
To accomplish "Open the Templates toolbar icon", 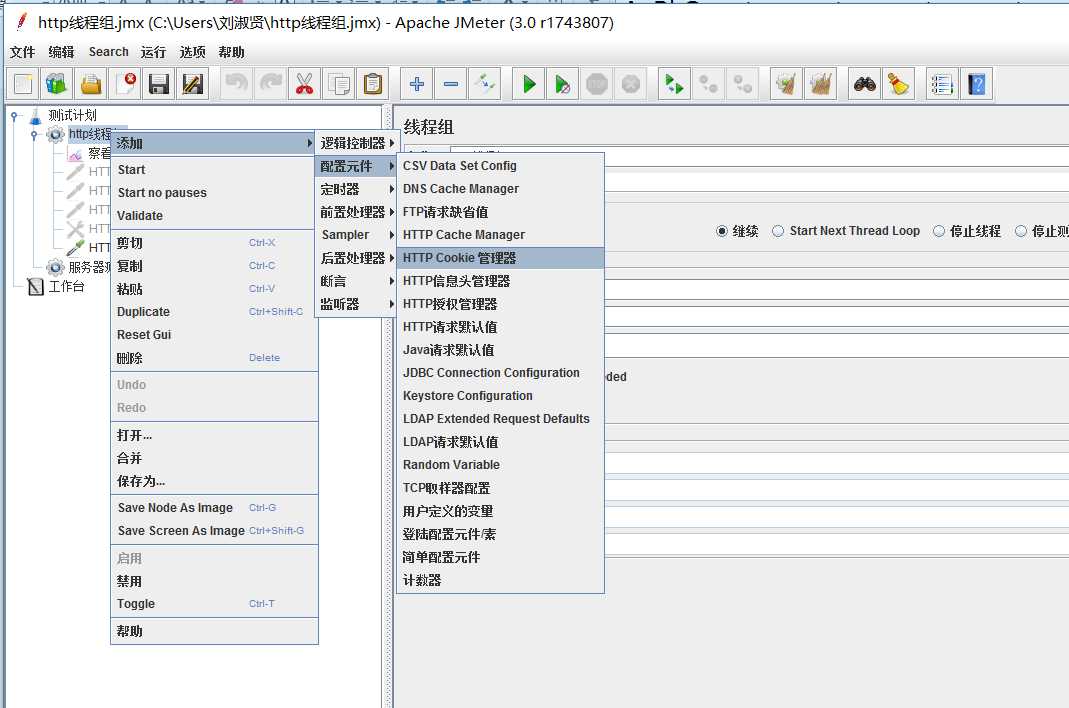I will 57,85.
